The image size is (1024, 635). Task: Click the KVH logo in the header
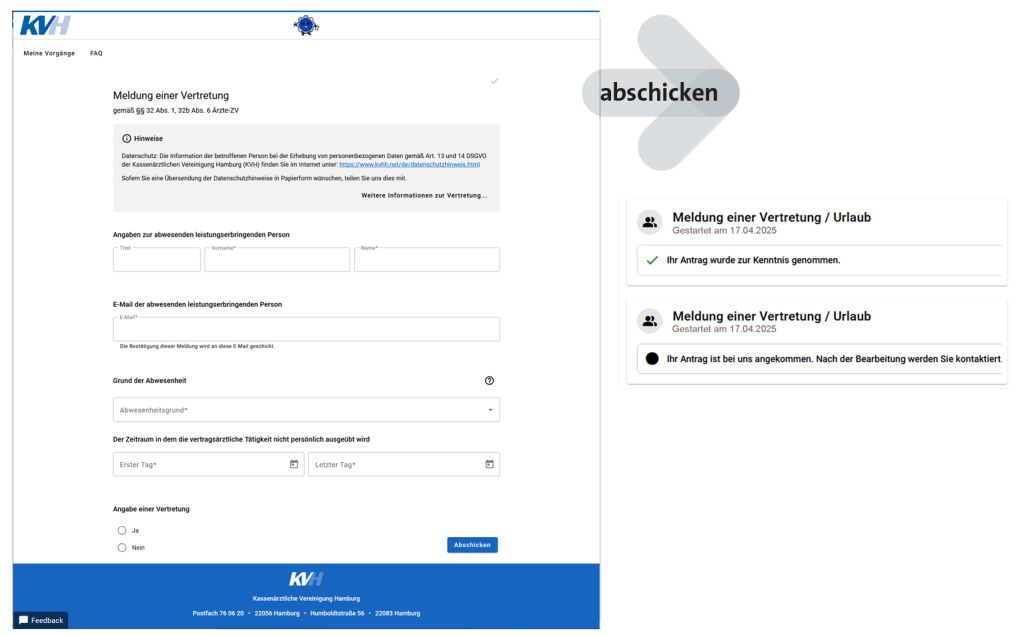pyautogui.click(x=45, y=26)
